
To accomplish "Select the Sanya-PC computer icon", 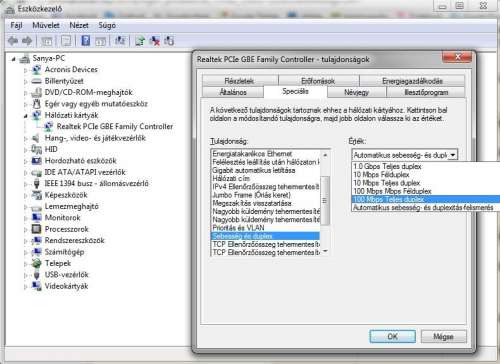I will coord(25,59).
